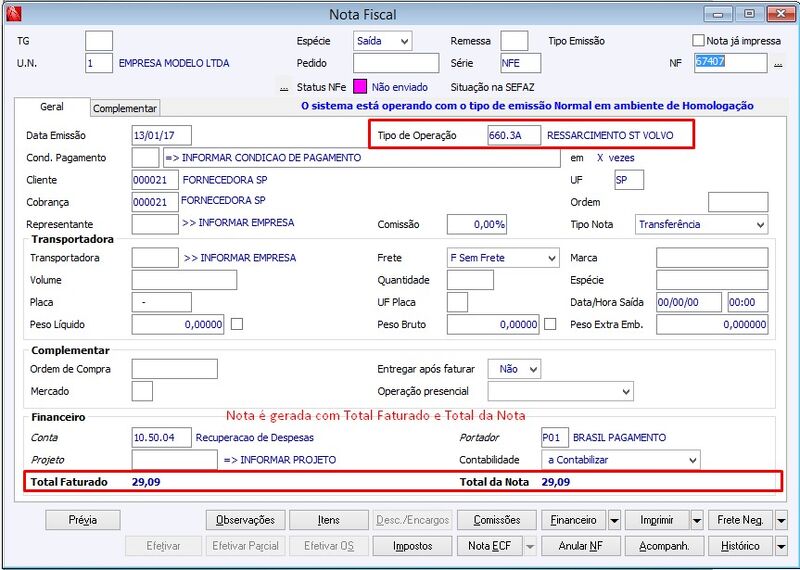Click the Remessa input field
800x570 pixels.
[514, 41]
